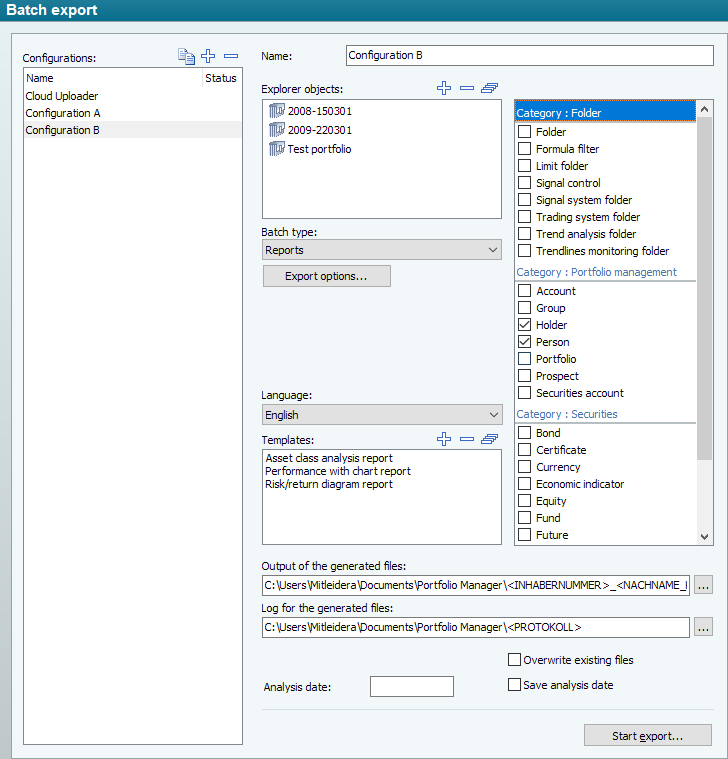Add an explorer object with plus icon
The height and width of the screenshot is (759, 728).
point(444,89)
